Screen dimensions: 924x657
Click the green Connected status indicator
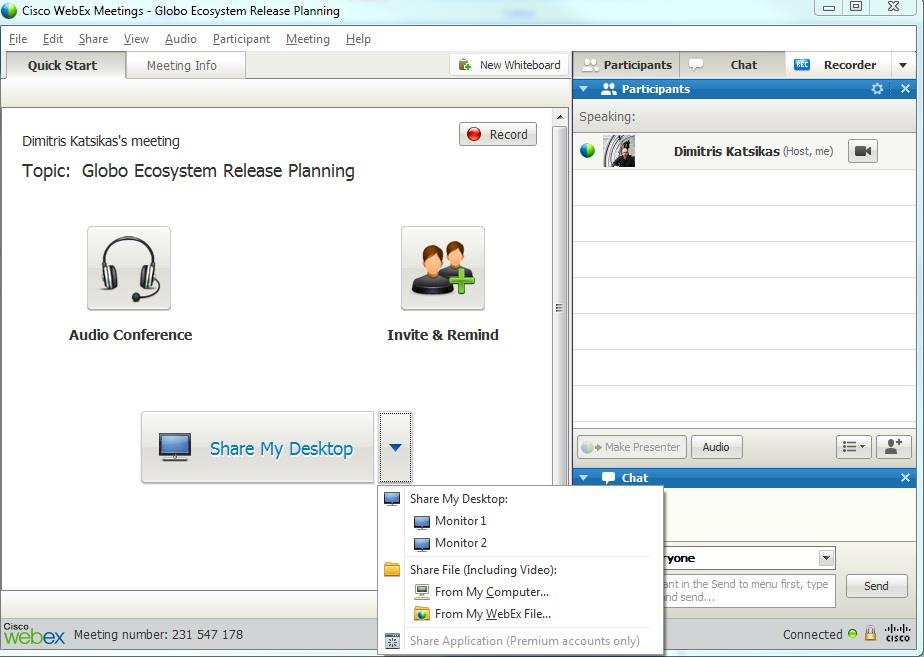(852, 633)
